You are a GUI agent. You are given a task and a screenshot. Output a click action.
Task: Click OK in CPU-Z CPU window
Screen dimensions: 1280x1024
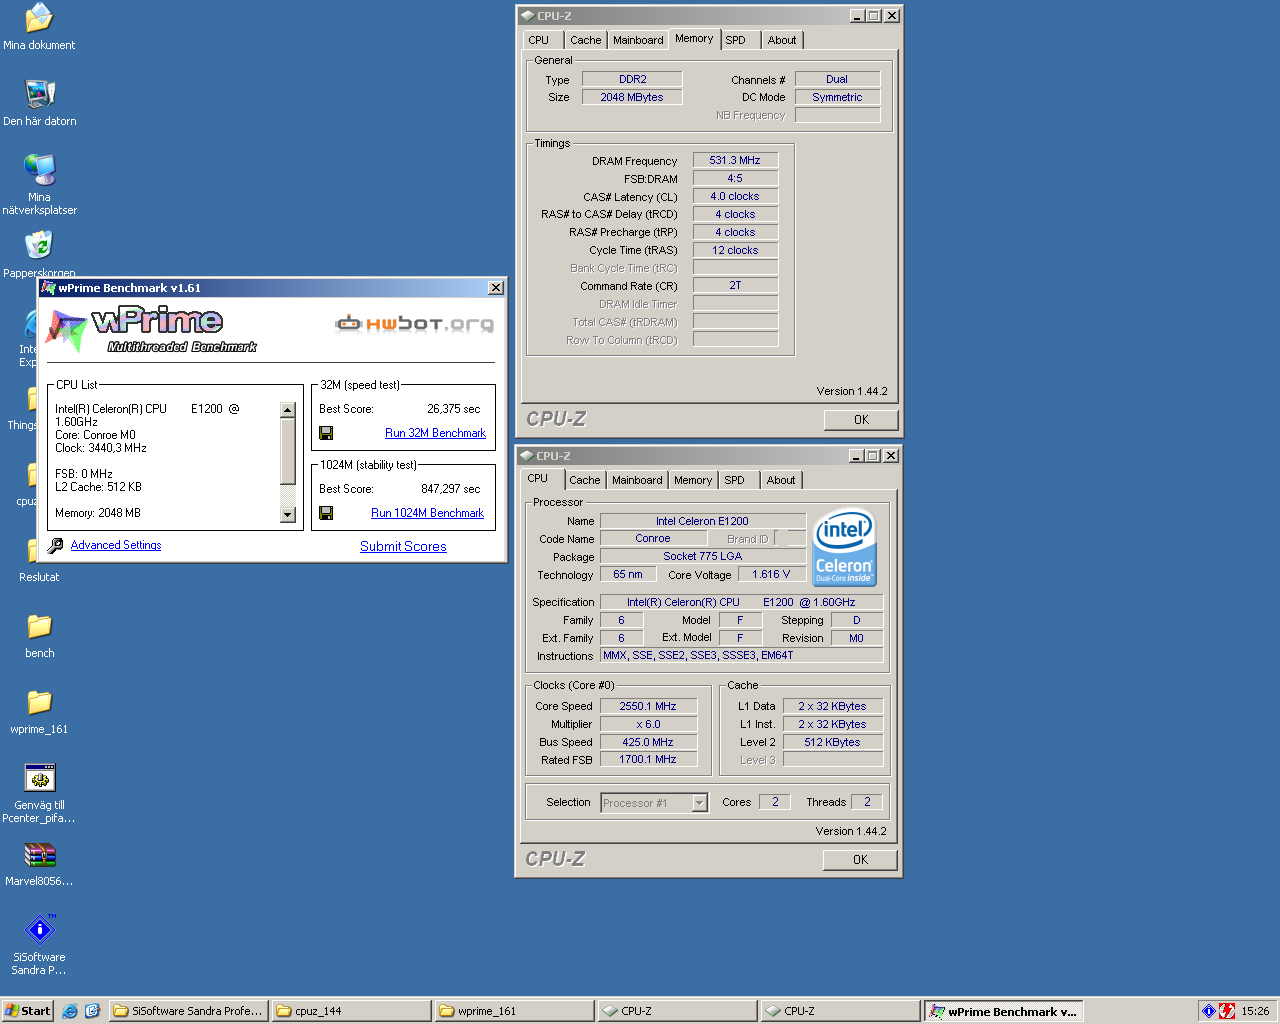pos(860,860)
